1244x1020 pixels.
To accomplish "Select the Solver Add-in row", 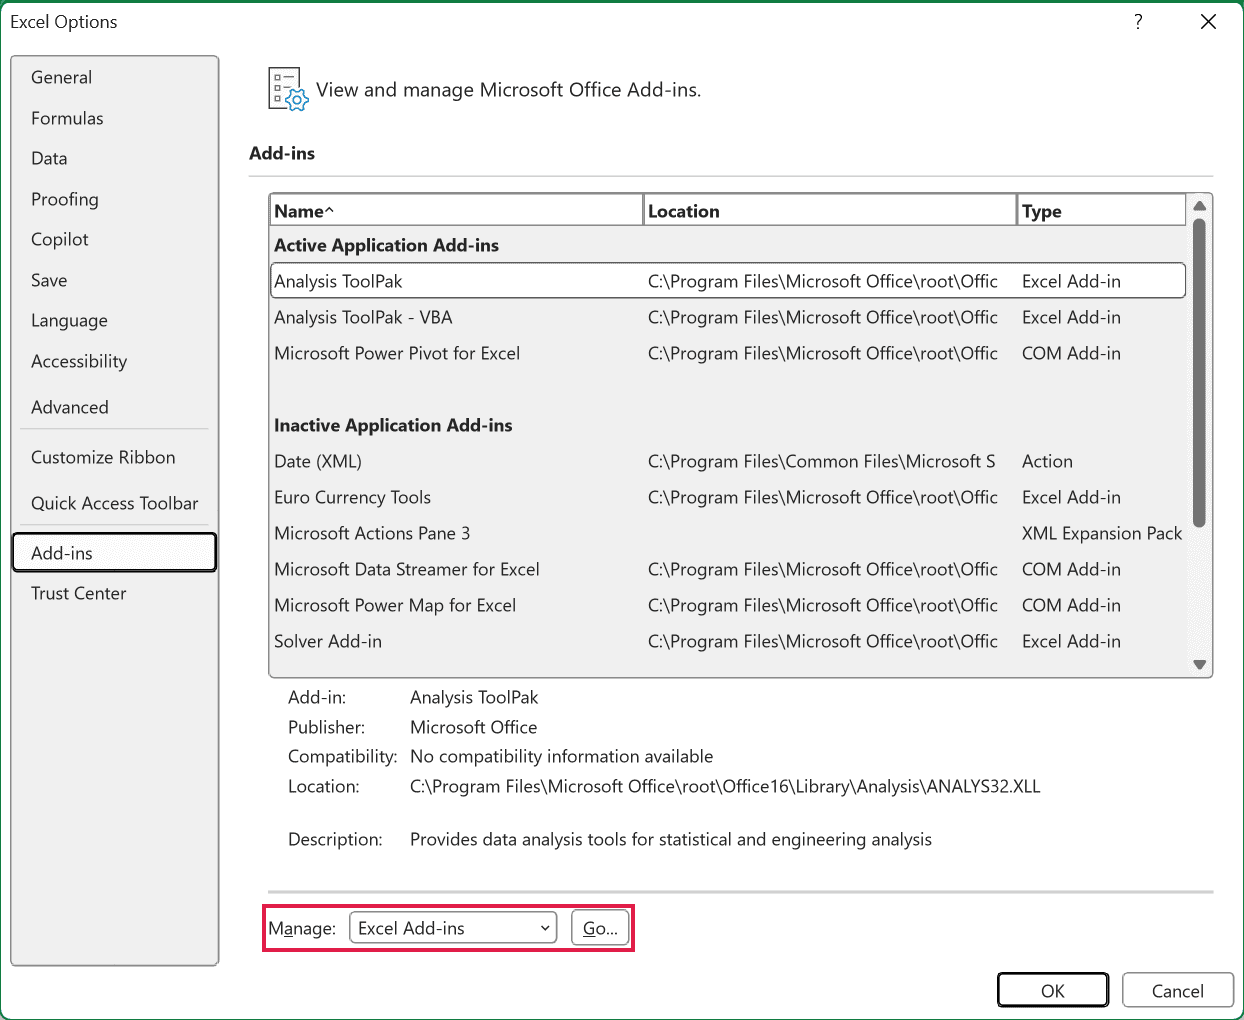I will point(728,641).
